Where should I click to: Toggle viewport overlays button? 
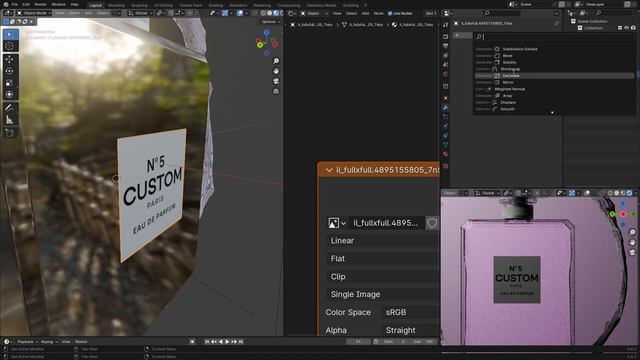(240, 13)
